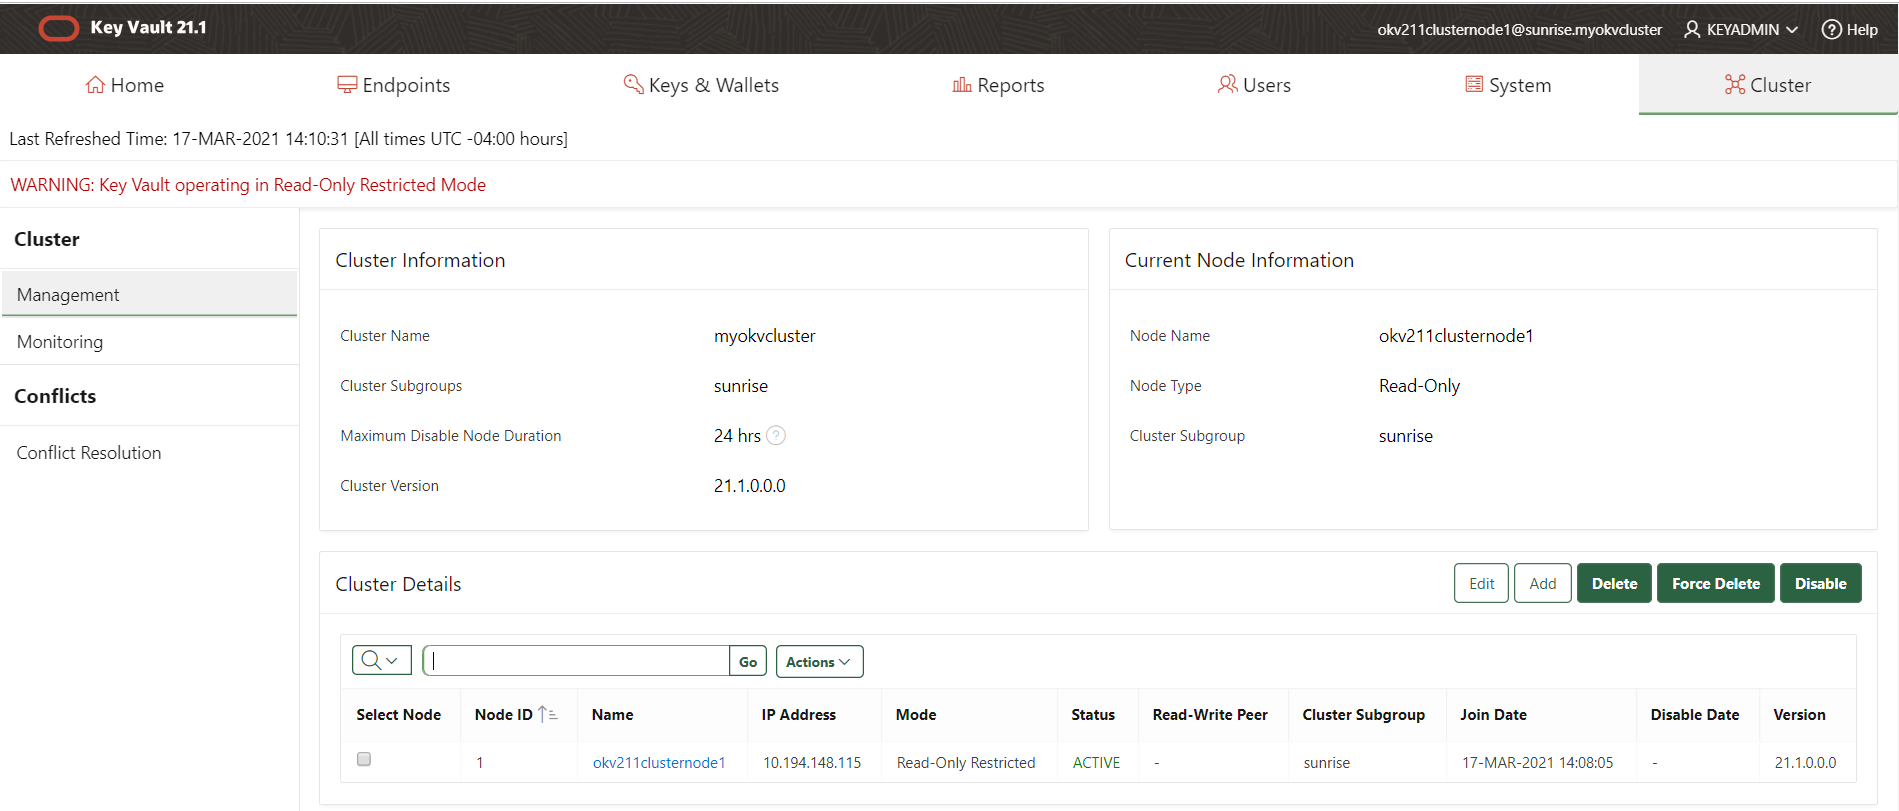
Task: Sort by the Mode column header
Action: (916, 715)
